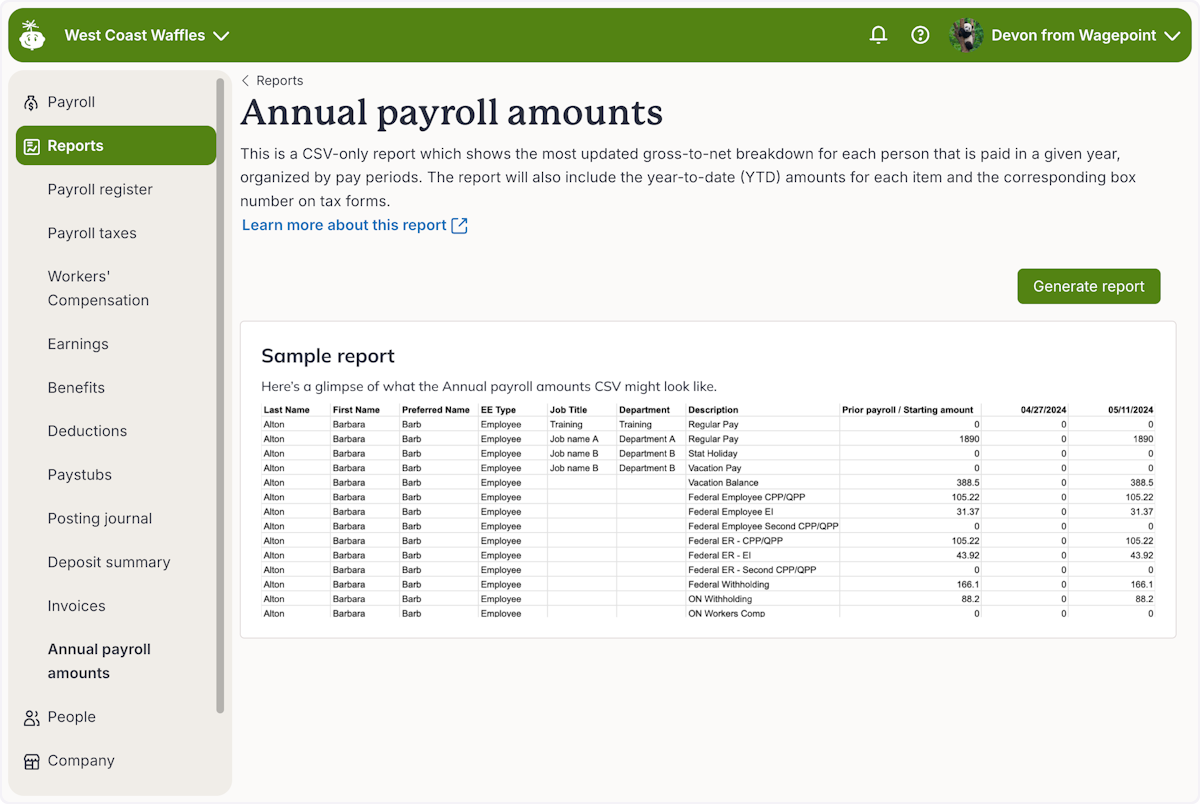Screen dimensions: 1200x804
Task: Click the Wagepoint panda logo
Action: point(31,34)
